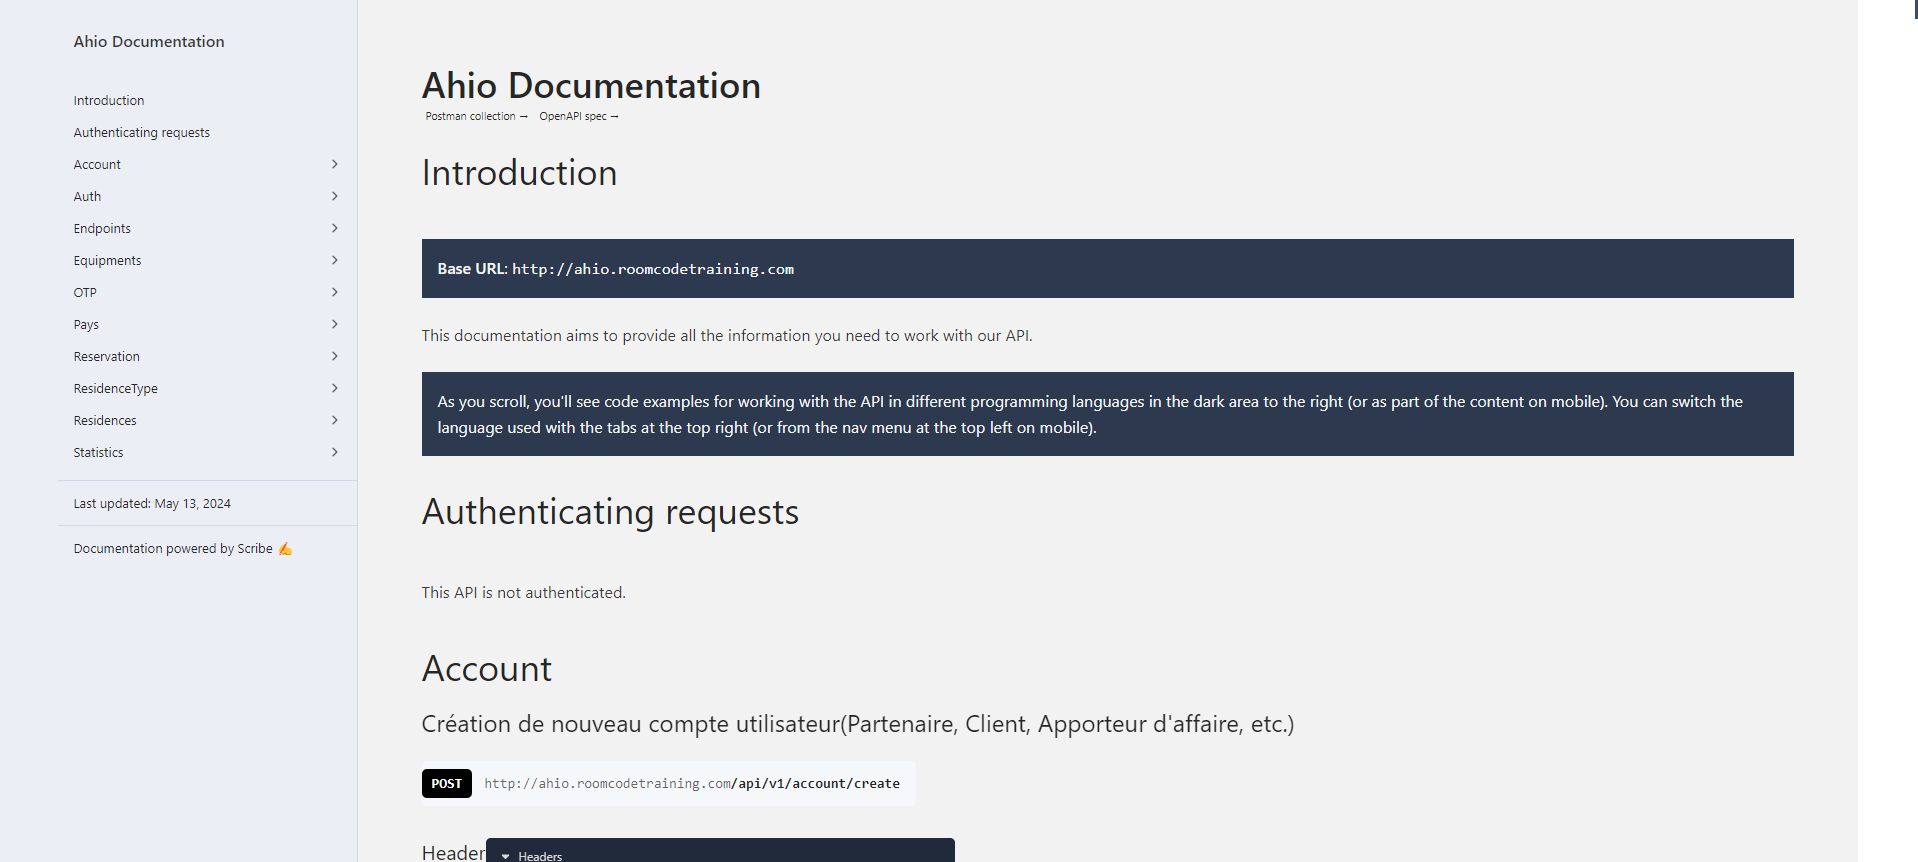Click the Scribe pencil icon in sidebar footer

(x=284, y=548)
